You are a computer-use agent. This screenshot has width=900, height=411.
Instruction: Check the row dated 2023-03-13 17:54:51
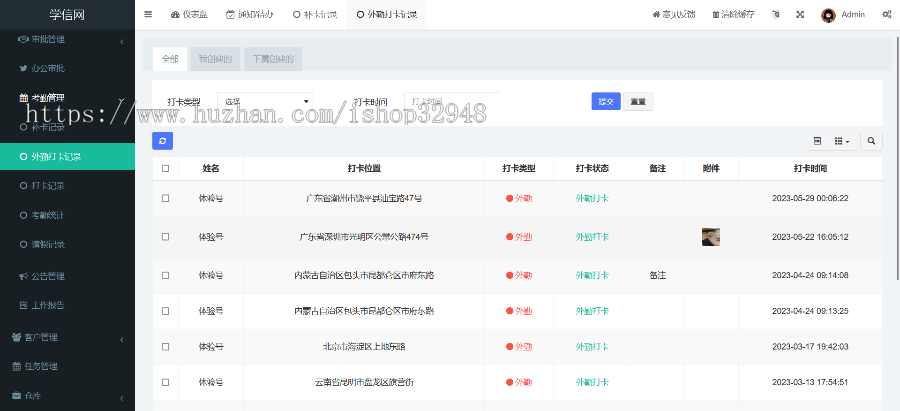[165, 382]
